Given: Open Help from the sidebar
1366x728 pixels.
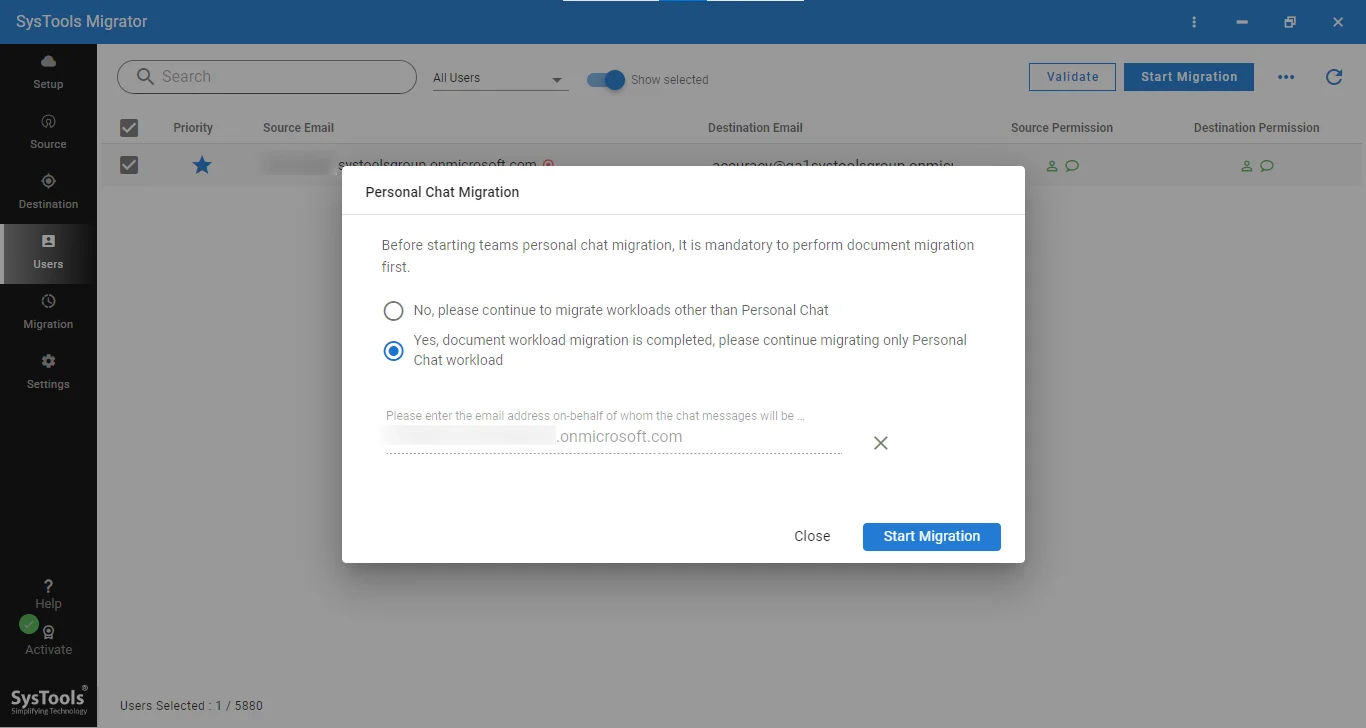Looking at the screenshot, I should pyautogui.click(x=48, y=594).
